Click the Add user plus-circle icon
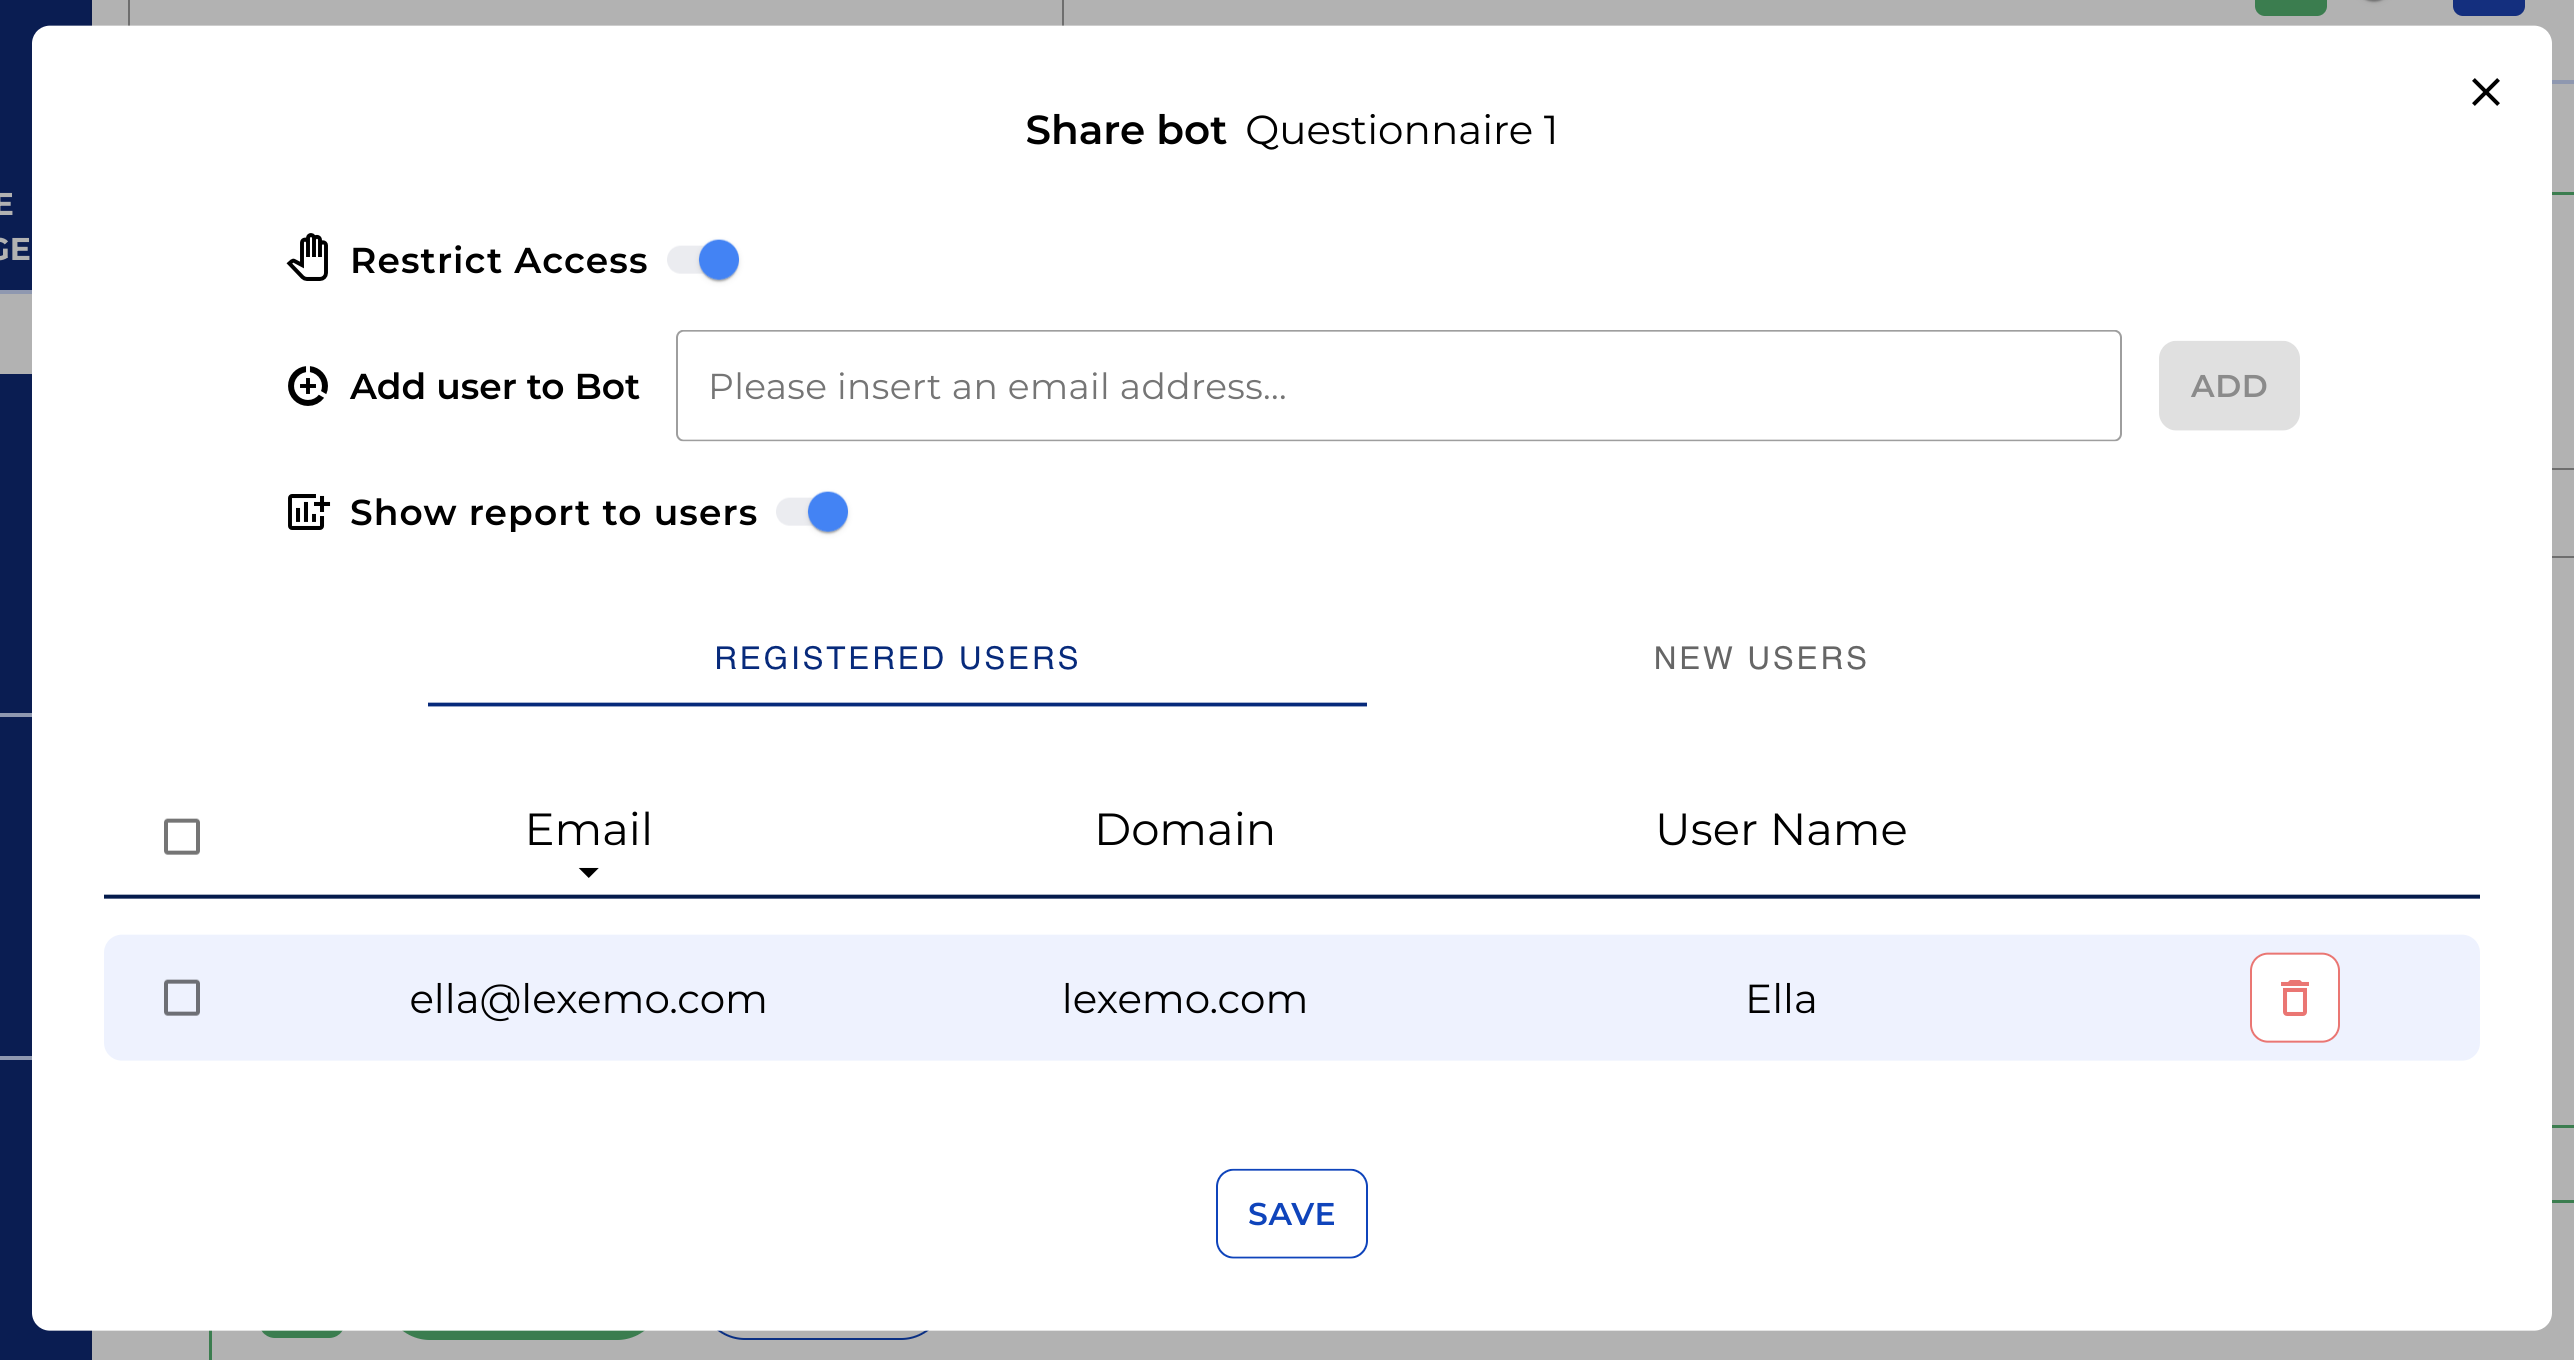Viewport: 2574px width, 1360px height. coord(308,386)
